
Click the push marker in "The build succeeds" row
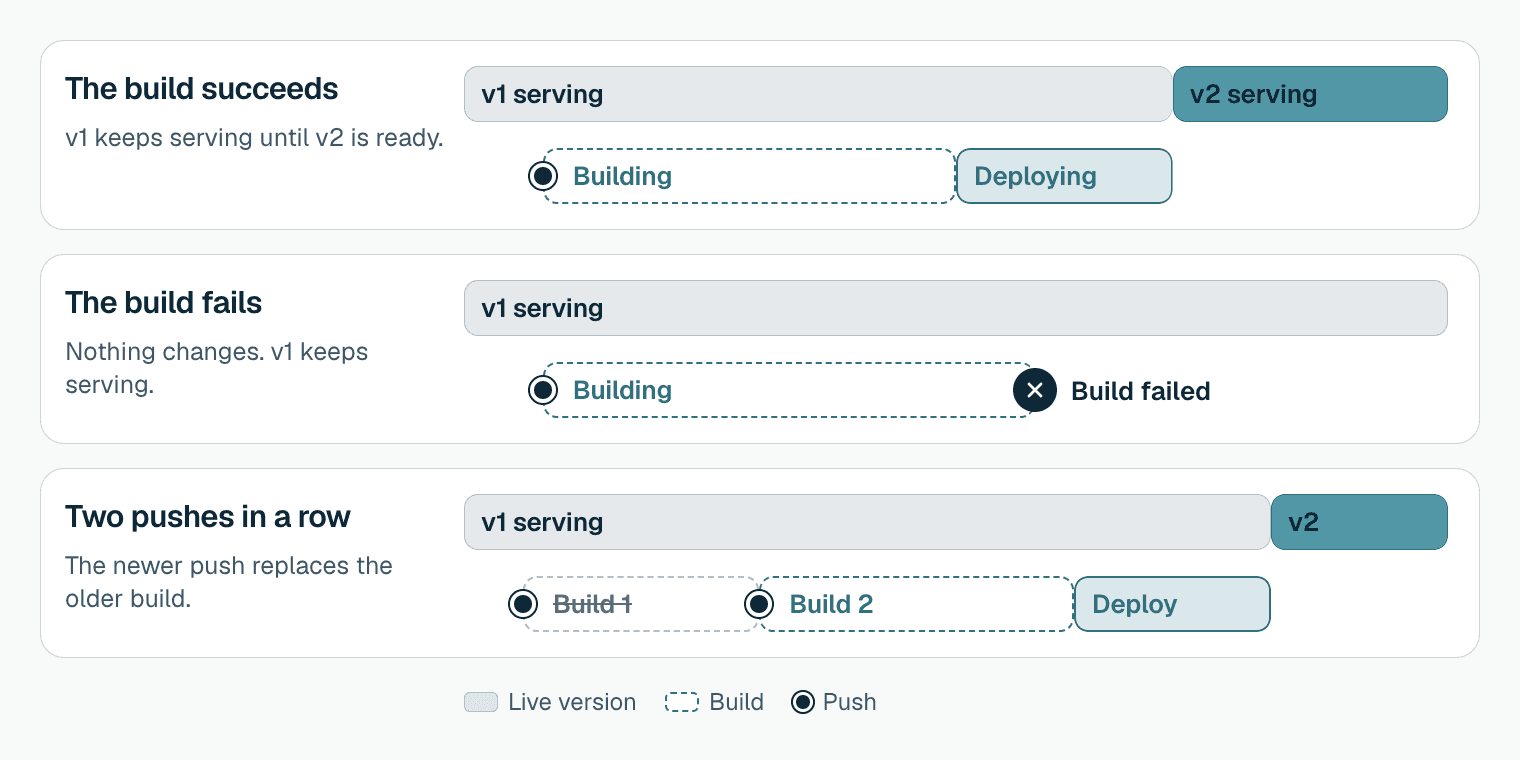tap(543, 176)
